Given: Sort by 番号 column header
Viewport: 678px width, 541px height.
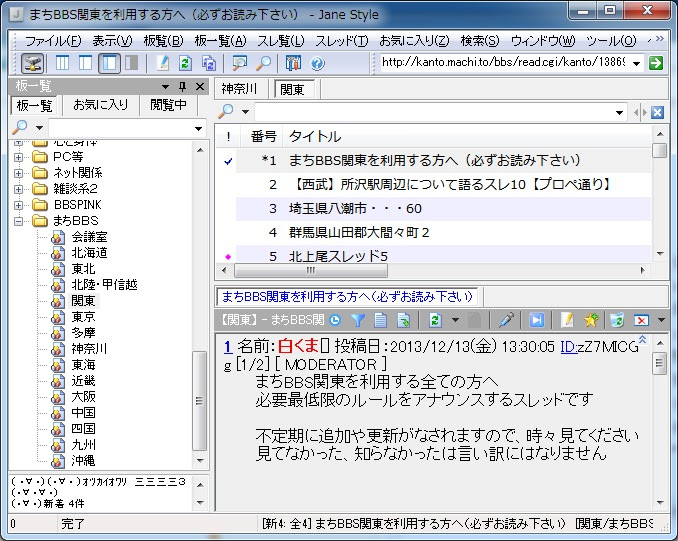Looking at the screenshot, I should pos(263,137).
